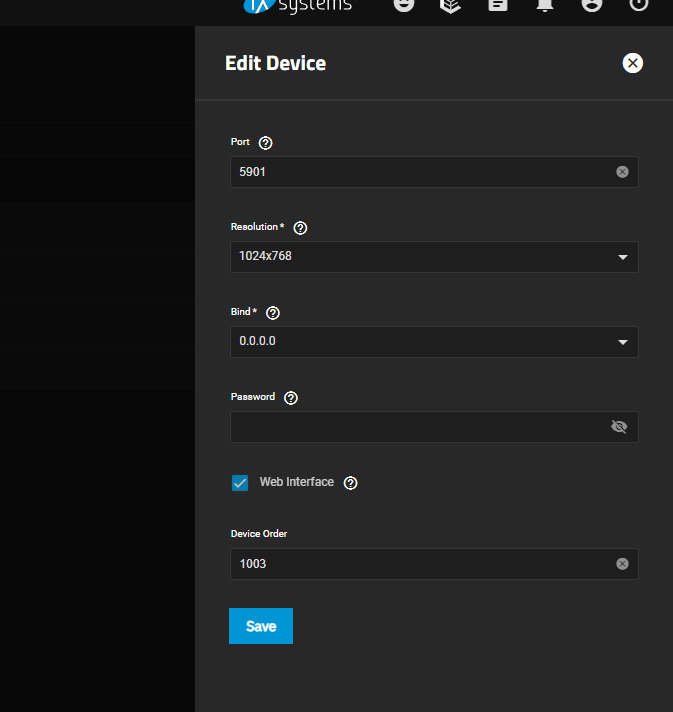Image resolution: width=673 pixels, height=712 pixels.
Task: Show help tooltip for Web Interface
Action: point(350,483)
